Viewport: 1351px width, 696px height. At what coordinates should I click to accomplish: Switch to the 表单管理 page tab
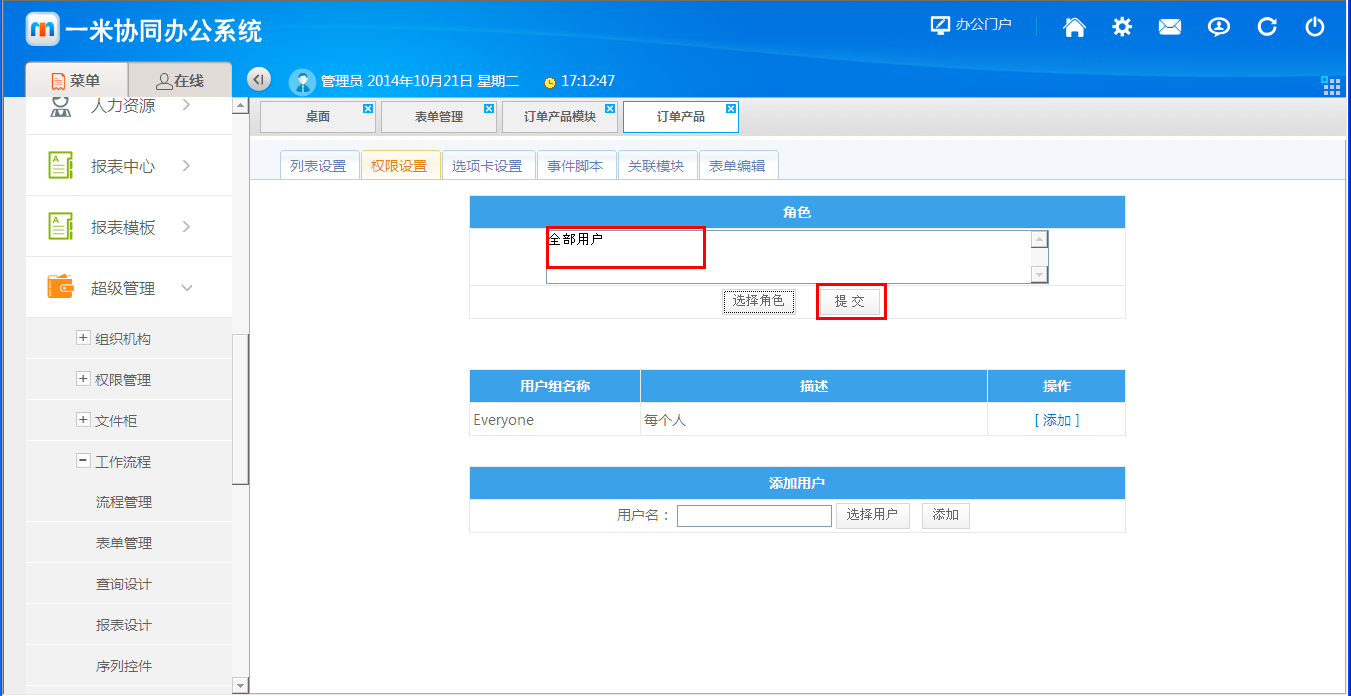pos(439,117)
